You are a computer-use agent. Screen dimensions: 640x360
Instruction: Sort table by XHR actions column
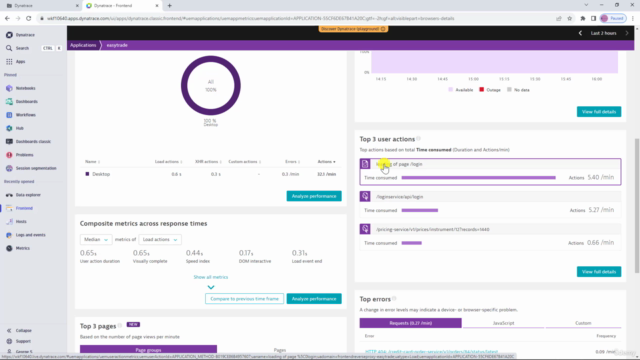point(208,162)
